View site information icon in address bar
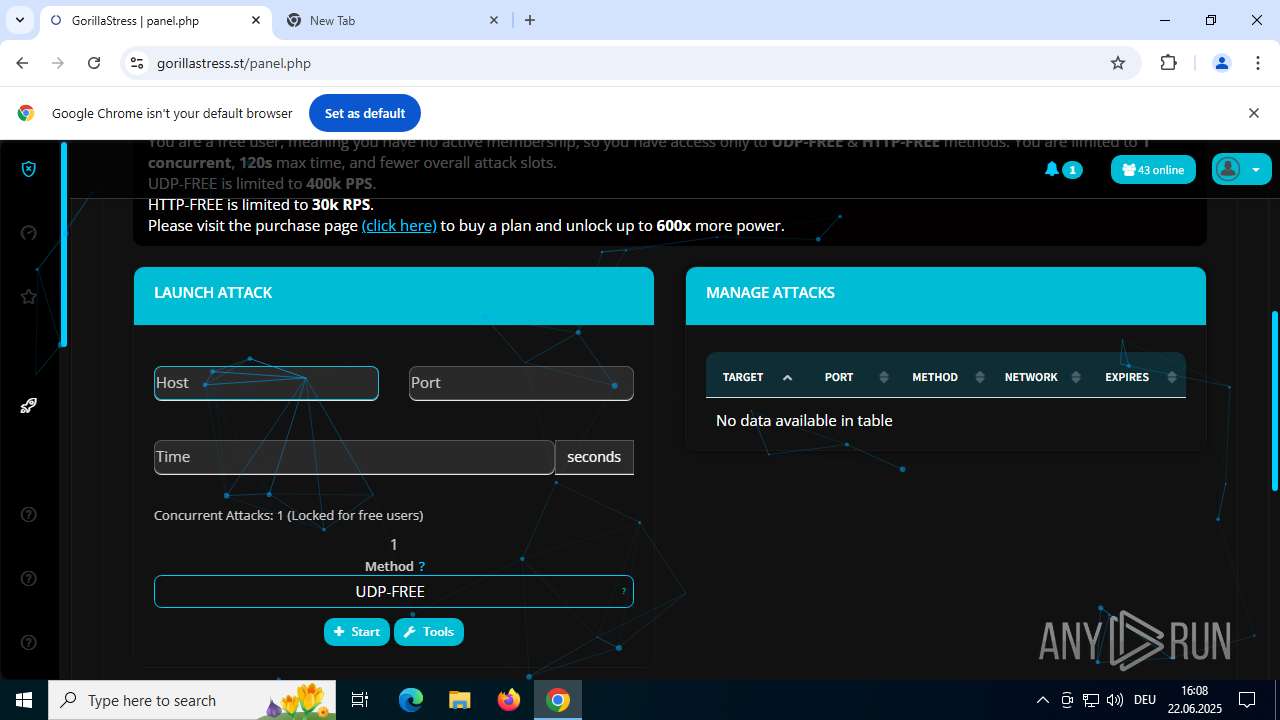This screenshot has width=1280, height=720. click(x=137, y=63)
